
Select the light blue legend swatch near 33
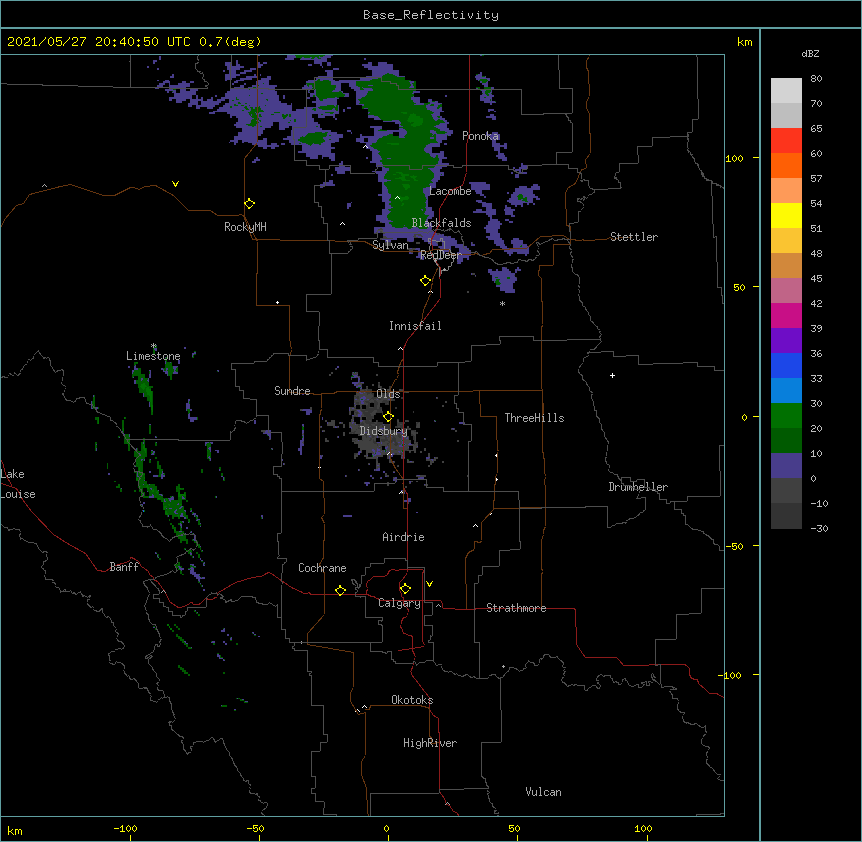coord(786,390)
